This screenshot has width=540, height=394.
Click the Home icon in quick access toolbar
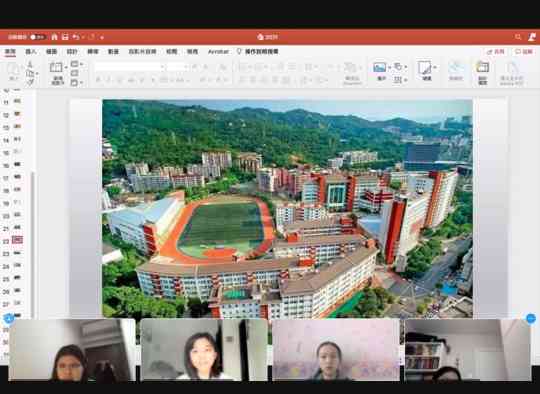point(54,37)
